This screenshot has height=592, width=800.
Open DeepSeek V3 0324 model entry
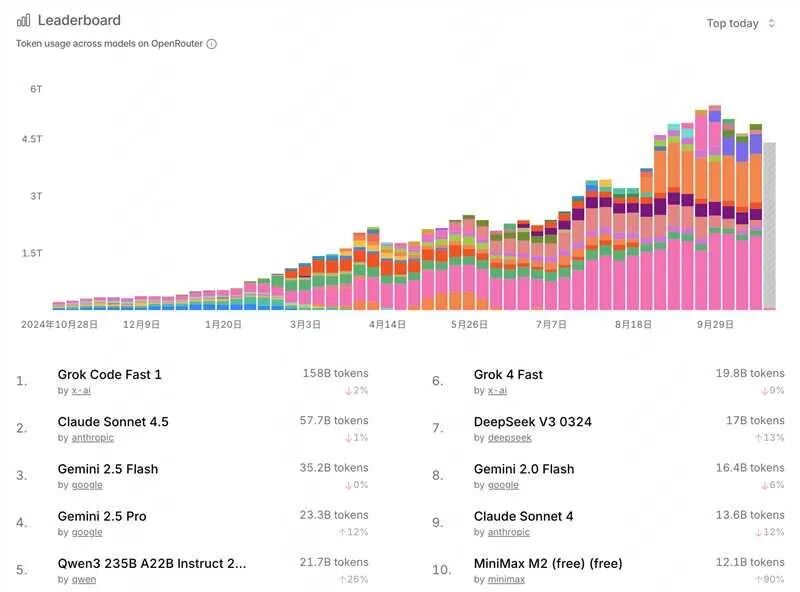533,422
